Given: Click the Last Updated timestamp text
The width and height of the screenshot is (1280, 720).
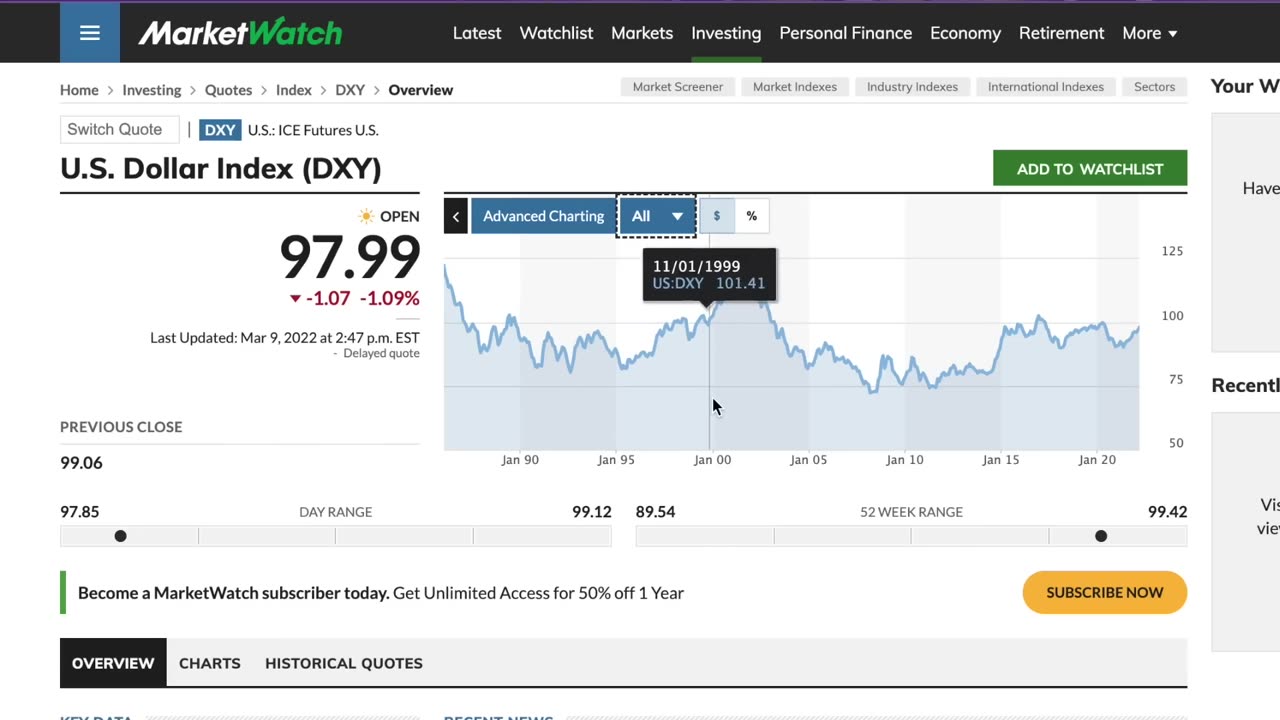Looking at the screenshot, I should coord(285,338).
